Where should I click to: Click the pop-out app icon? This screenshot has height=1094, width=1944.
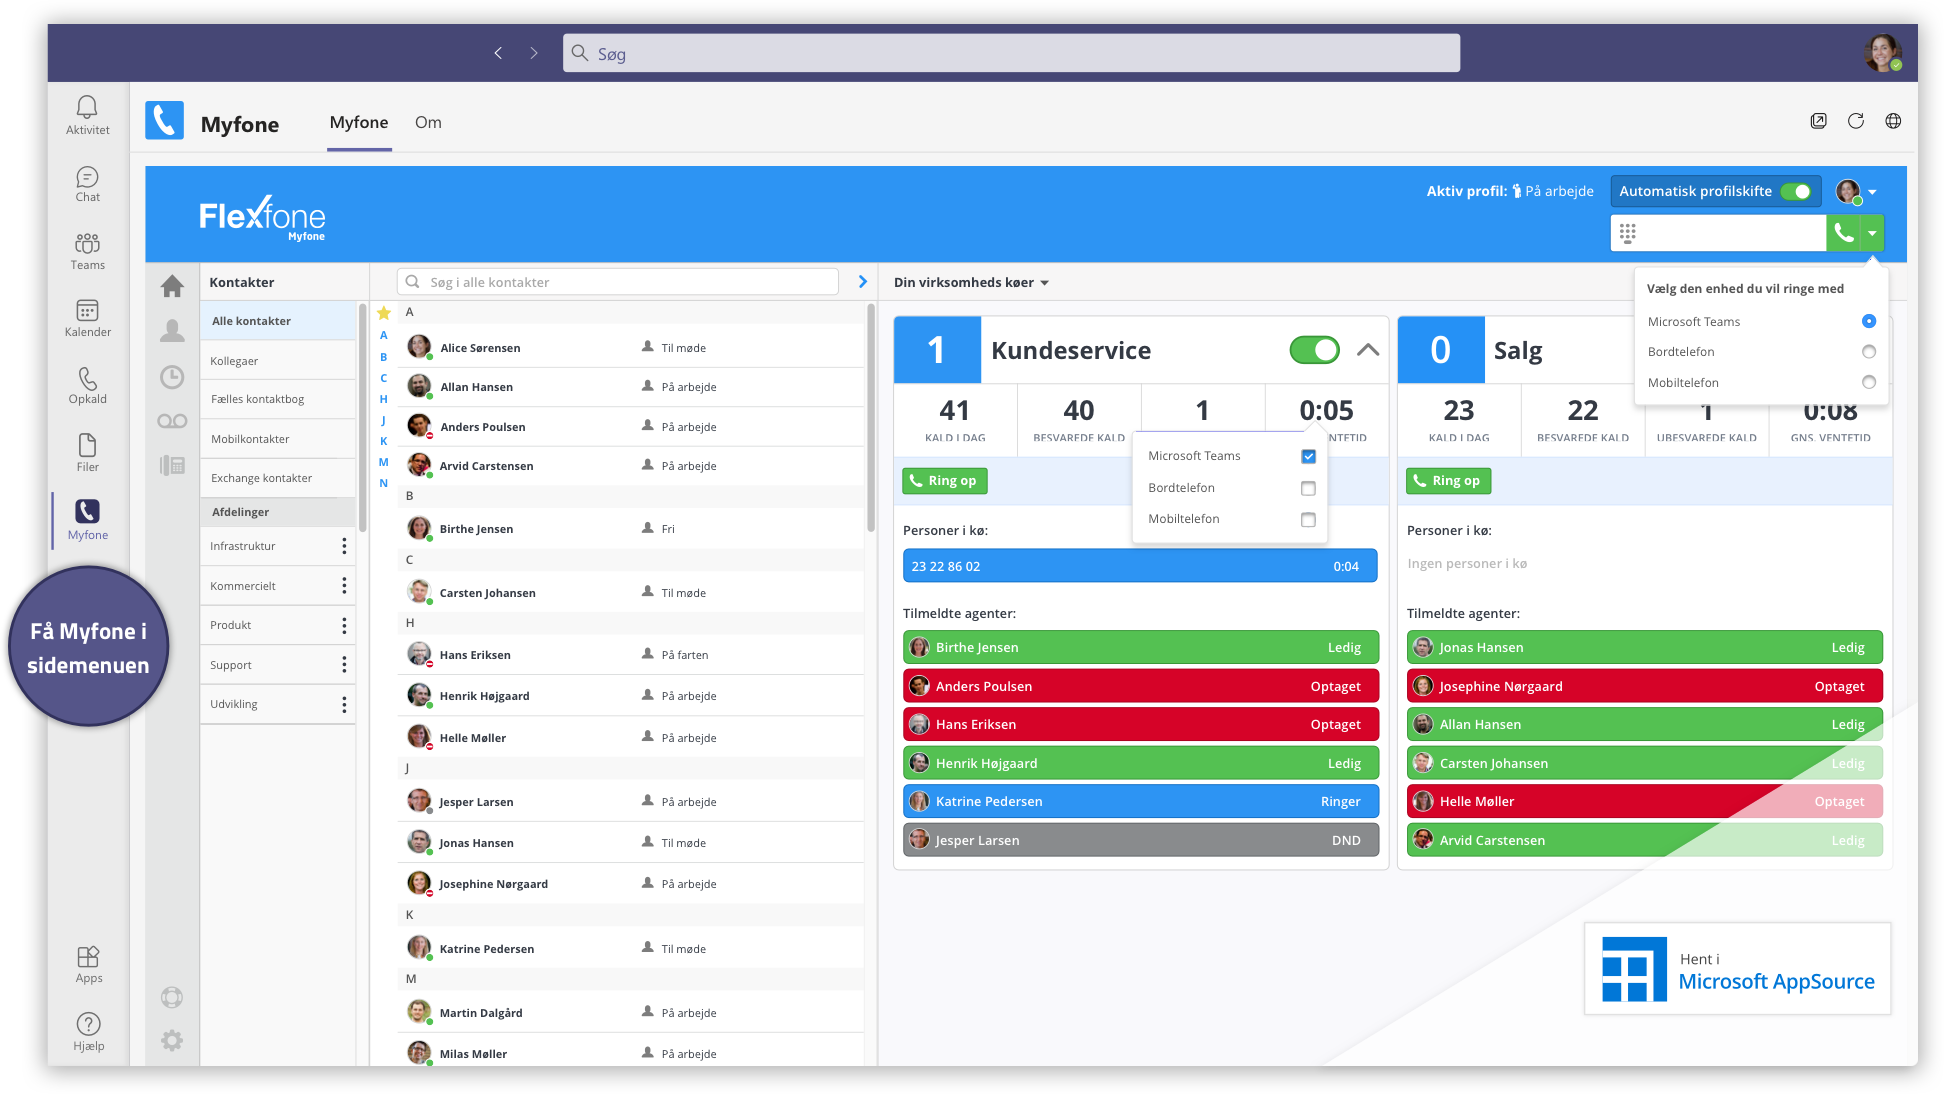(x=1818, y=121)
